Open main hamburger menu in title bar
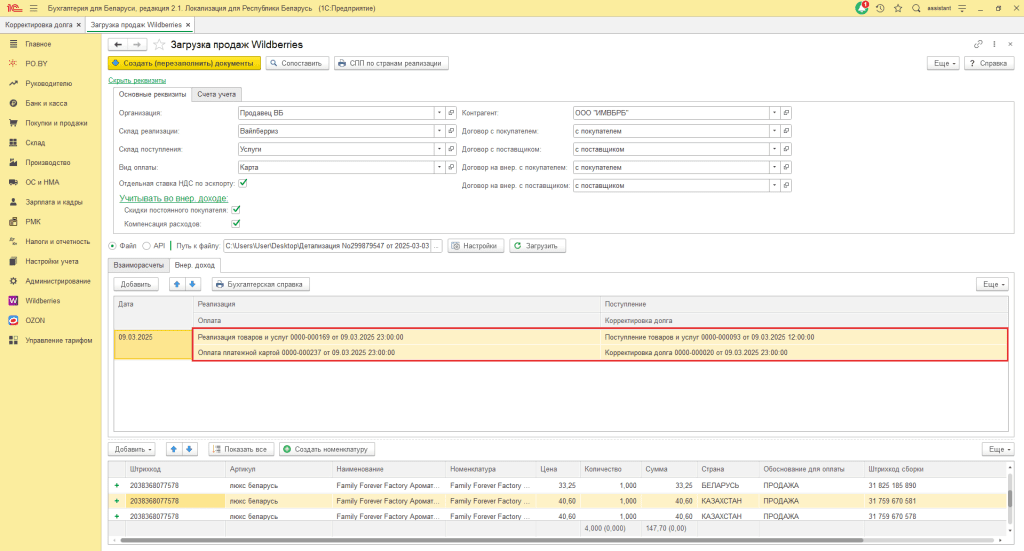 coord(34,8)
